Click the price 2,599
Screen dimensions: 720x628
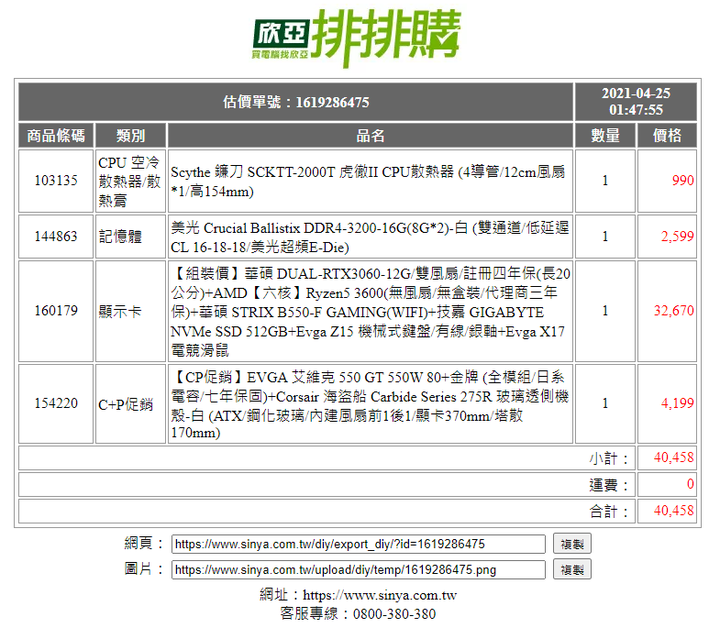[677, 236]
